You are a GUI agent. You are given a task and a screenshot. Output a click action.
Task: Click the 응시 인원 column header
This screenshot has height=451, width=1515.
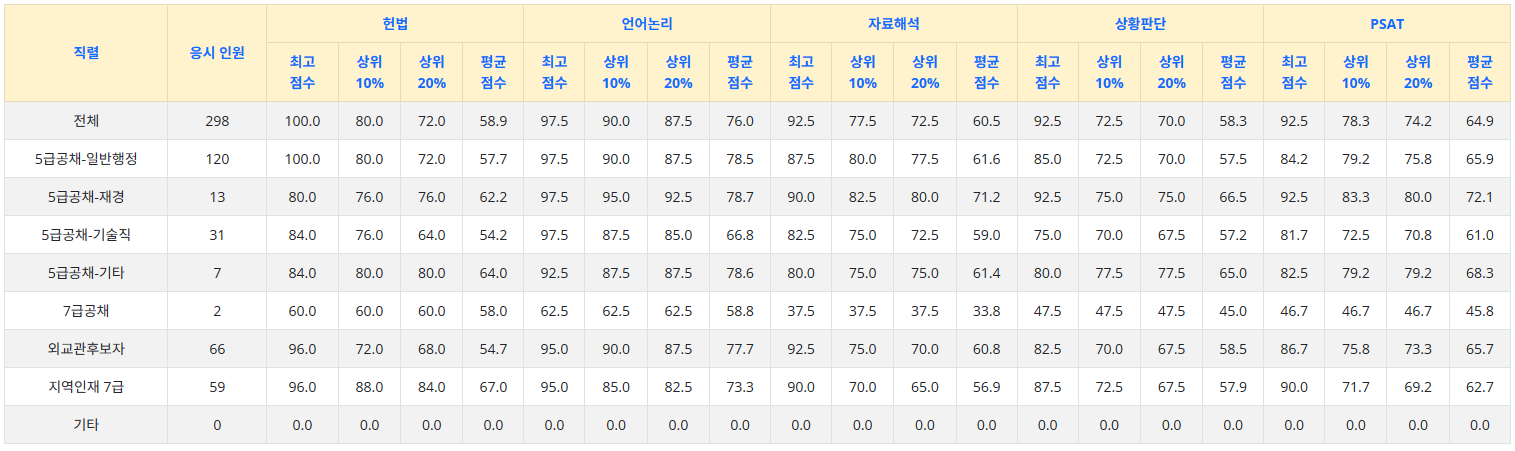pos(217,52)
